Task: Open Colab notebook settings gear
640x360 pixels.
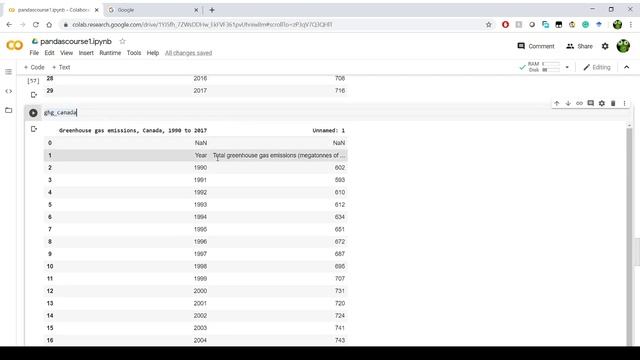Action: (x=605, y=46)
